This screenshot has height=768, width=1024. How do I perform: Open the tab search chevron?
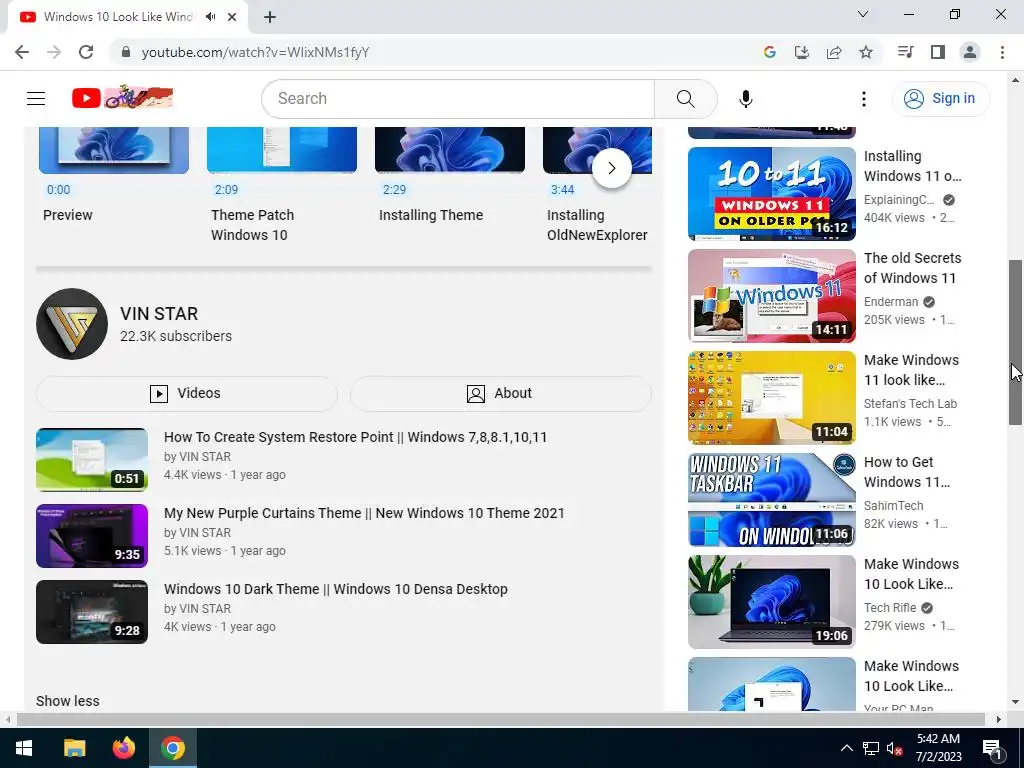pos(863,14)
